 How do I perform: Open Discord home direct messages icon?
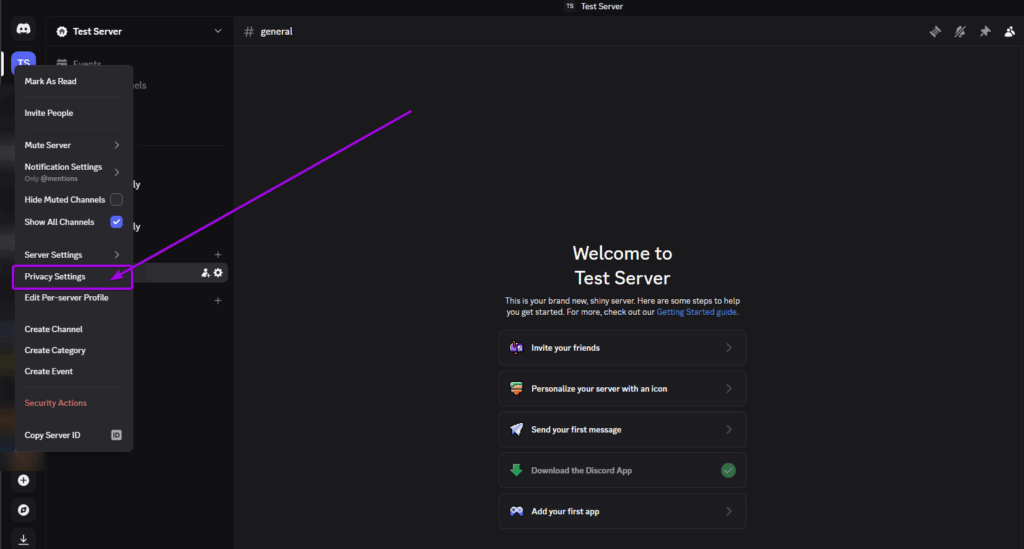pos(24,29)
